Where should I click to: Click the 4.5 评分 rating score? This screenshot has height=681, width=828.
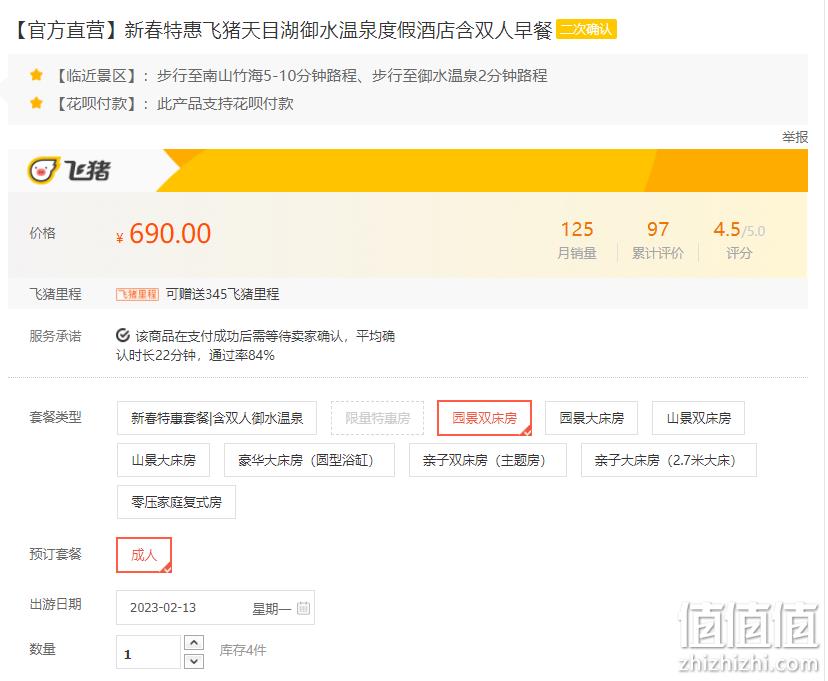[739, 240]
